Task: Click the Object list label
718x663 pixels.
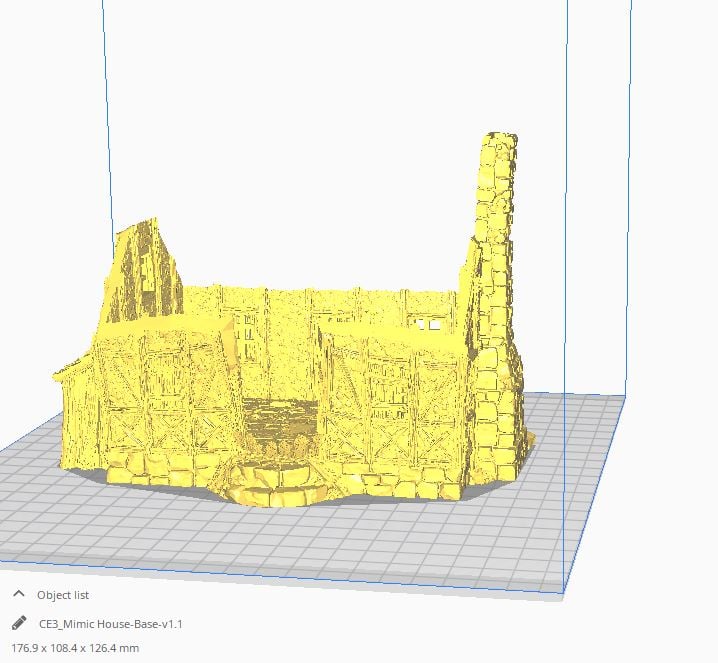Action: [63, 595]
